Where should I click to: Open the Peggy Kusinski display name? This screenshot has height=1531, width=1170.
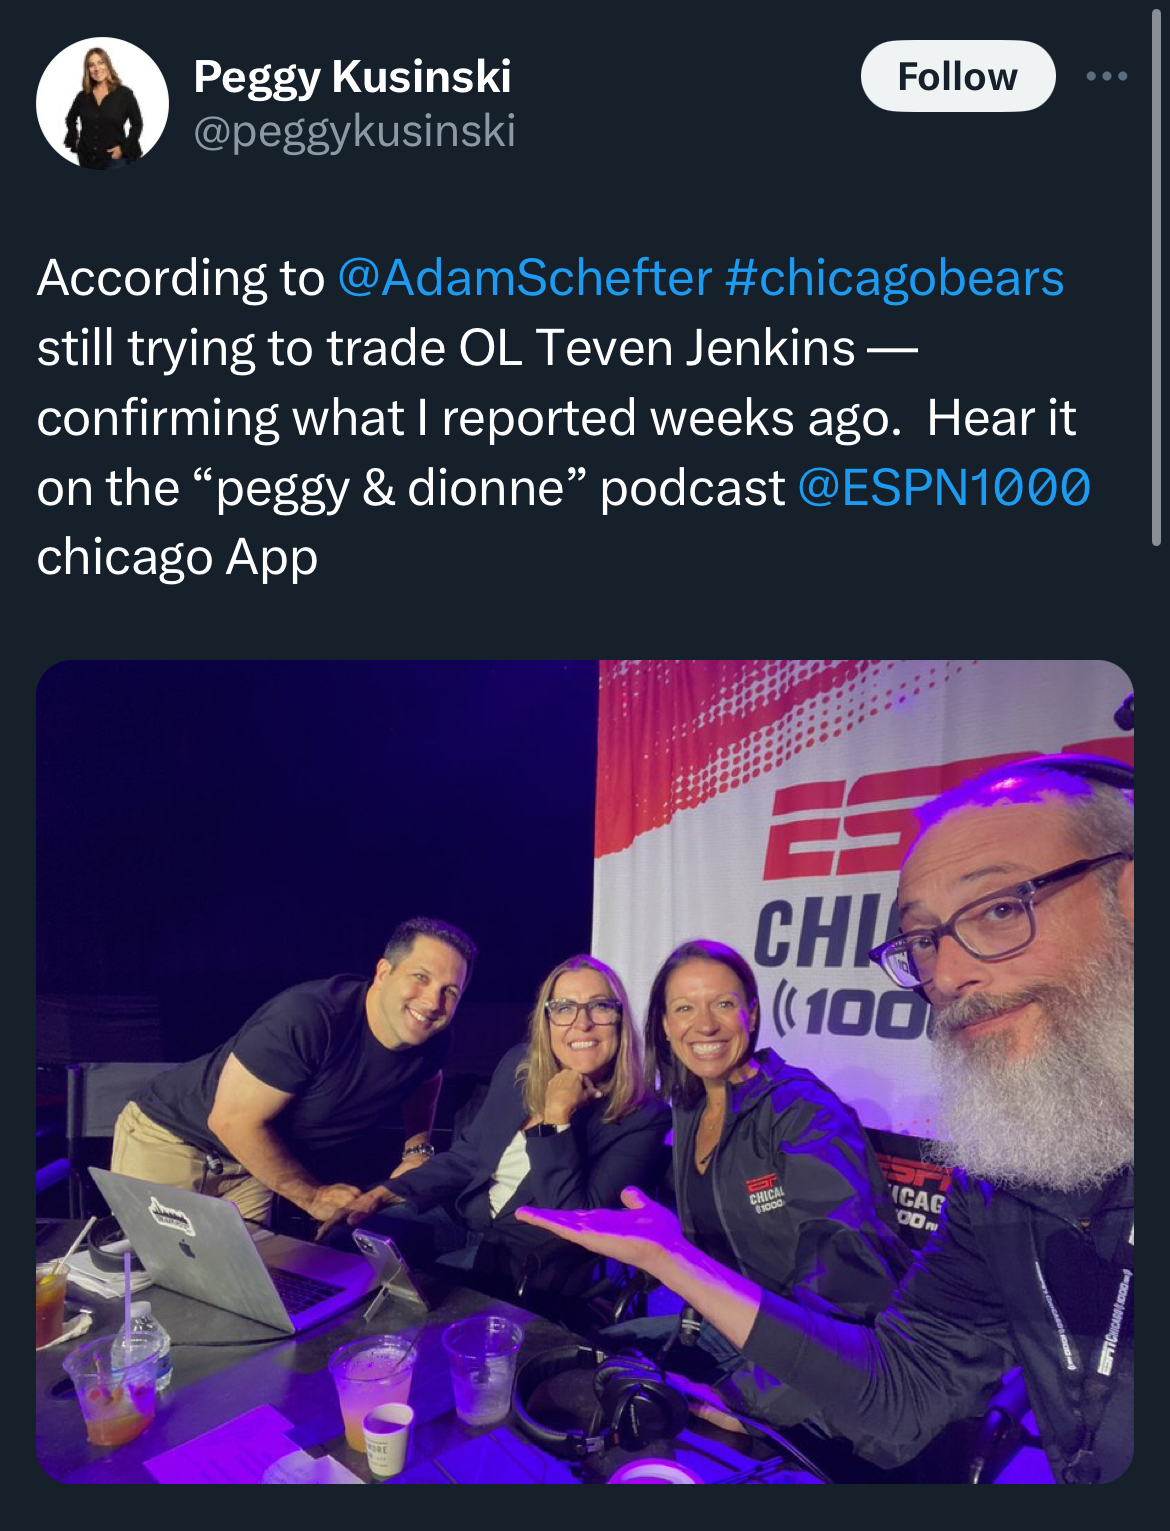tap(352, 76)
